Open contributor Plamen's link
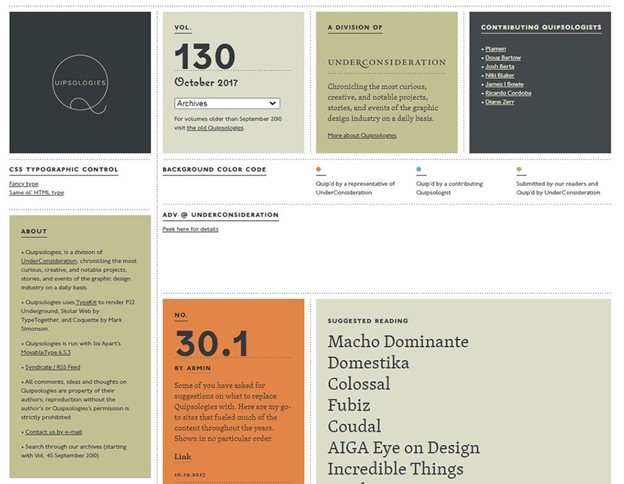 point(495,49)
